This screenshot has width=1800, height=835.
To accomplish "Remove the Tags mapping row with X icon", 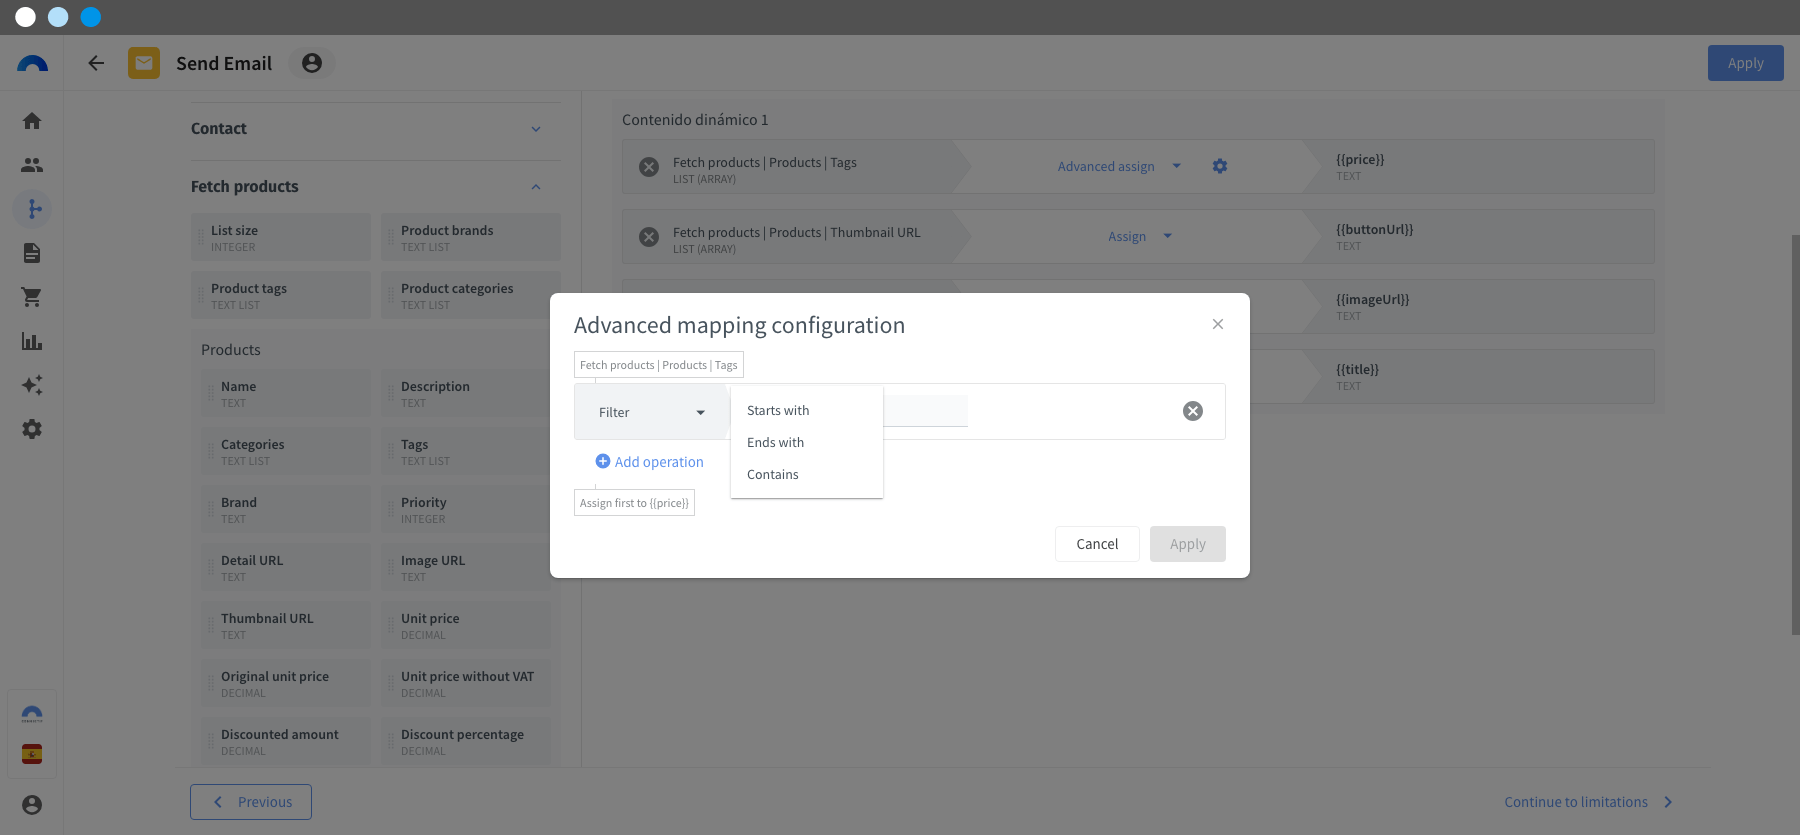I will click(649, 167).
